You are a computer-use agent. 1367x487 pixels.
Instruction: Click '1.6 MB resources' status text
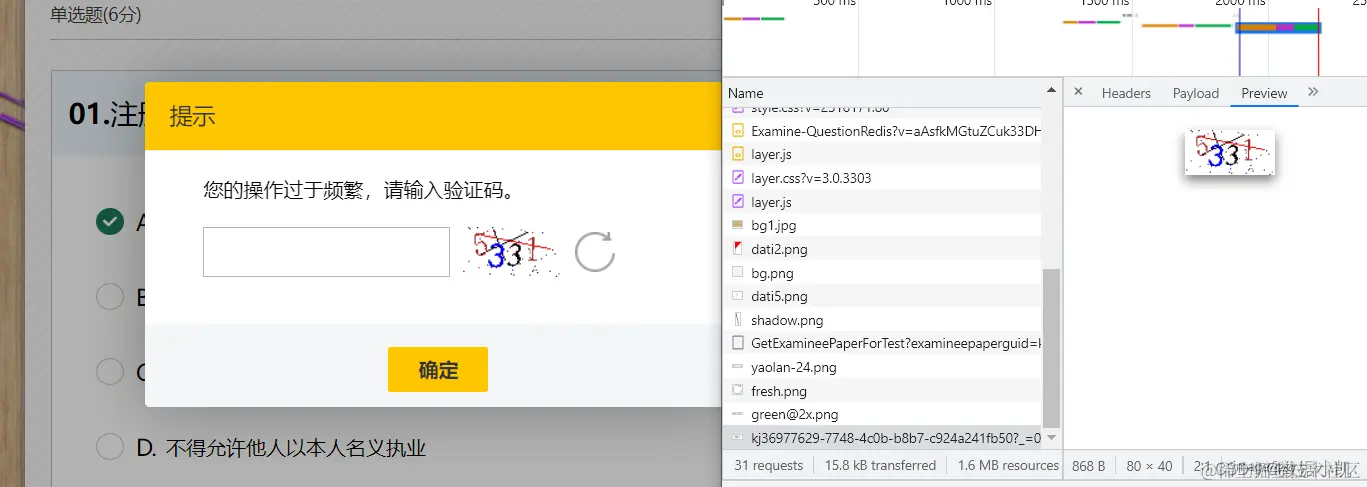(x=1008, y=465)
